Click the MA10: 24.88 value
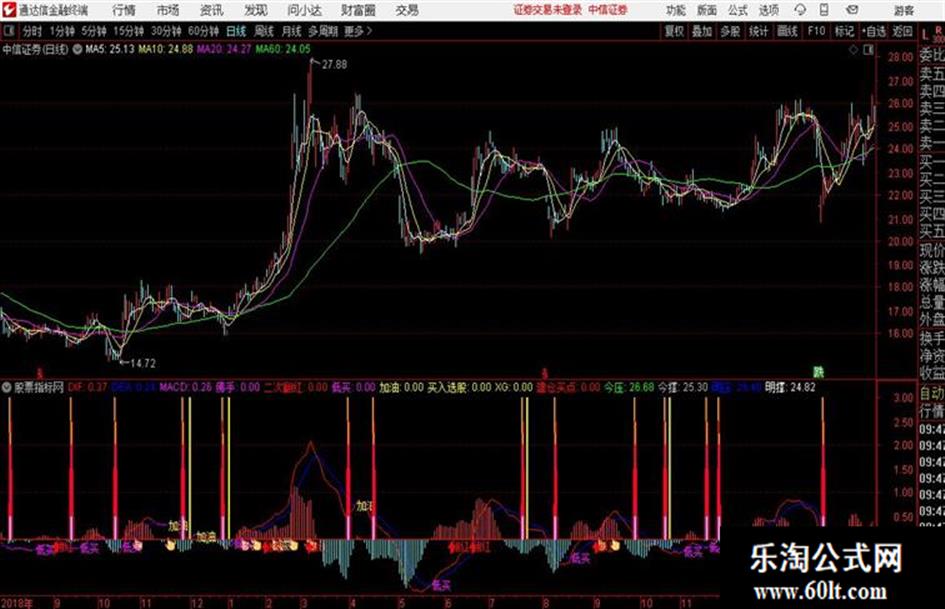 166,49
